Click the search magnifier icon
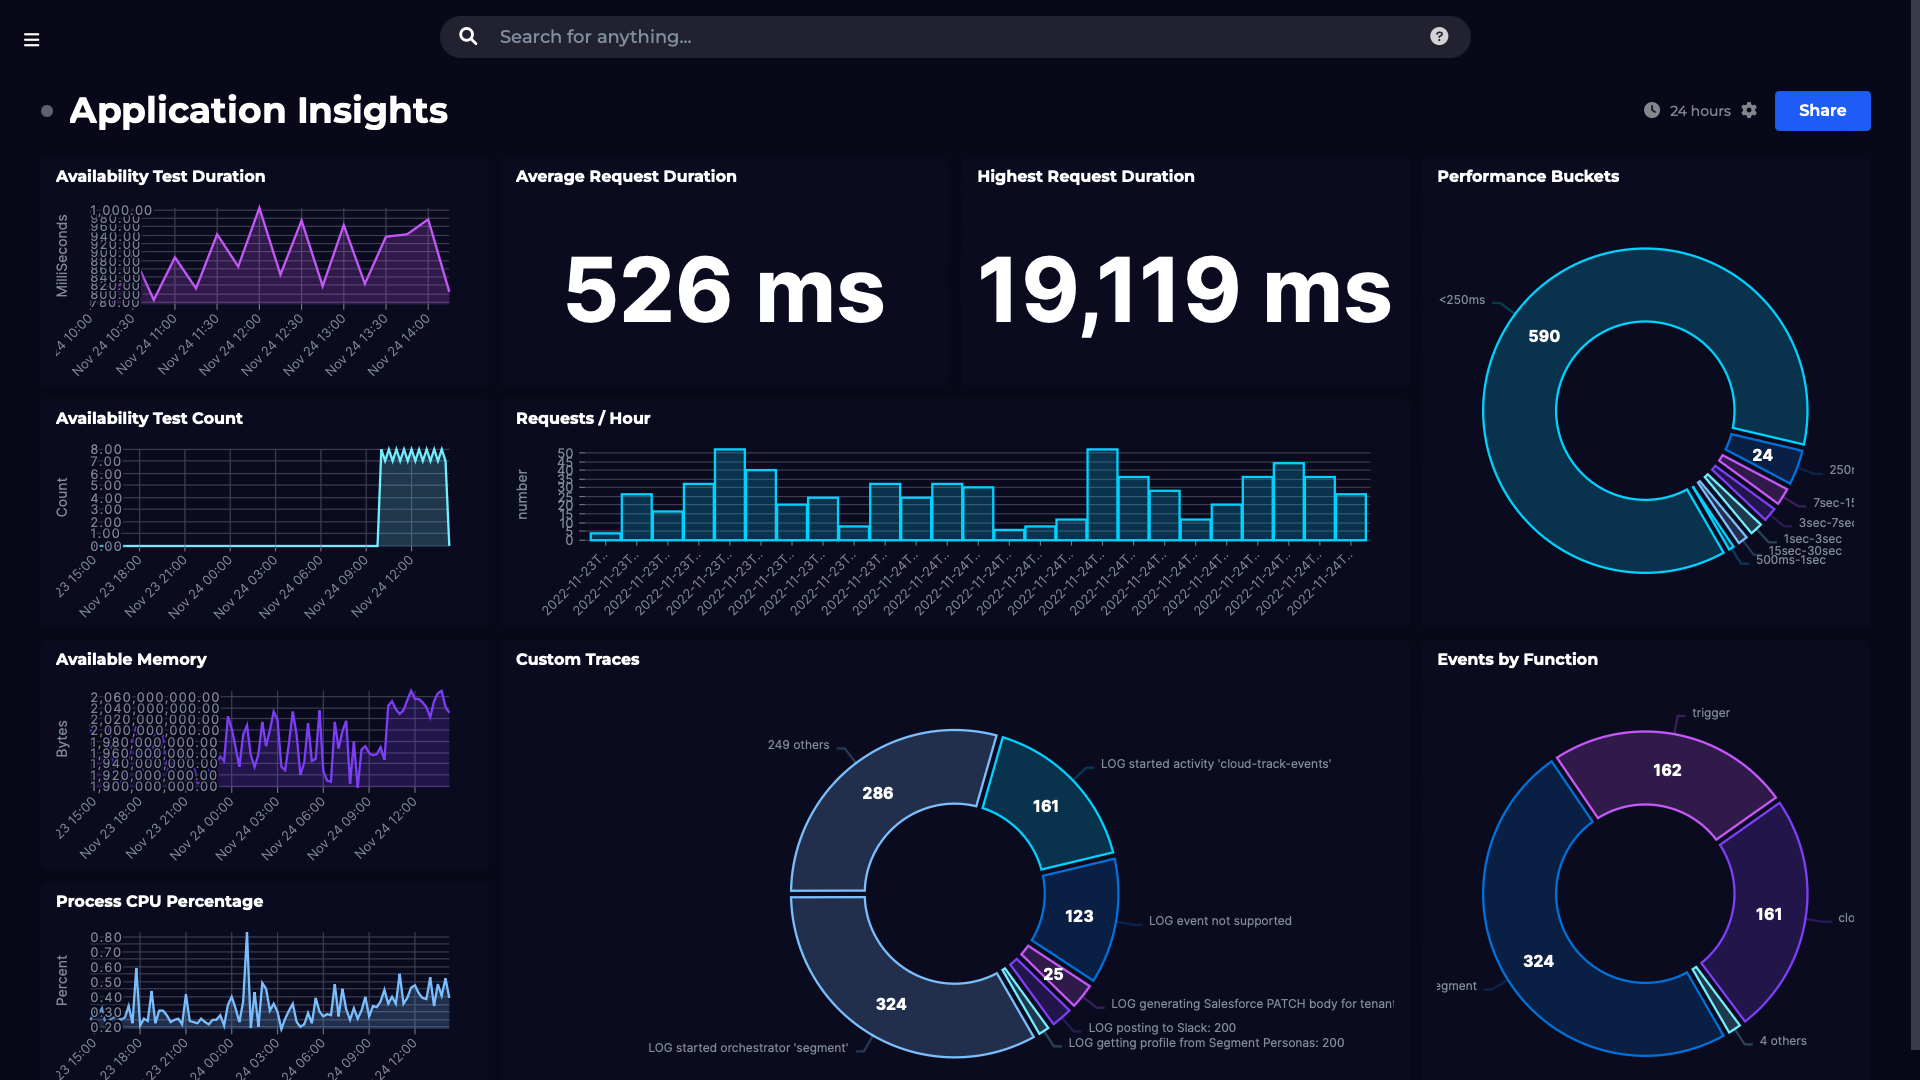This screenshot has width=1920, height=1080. [x=468, y=37]
